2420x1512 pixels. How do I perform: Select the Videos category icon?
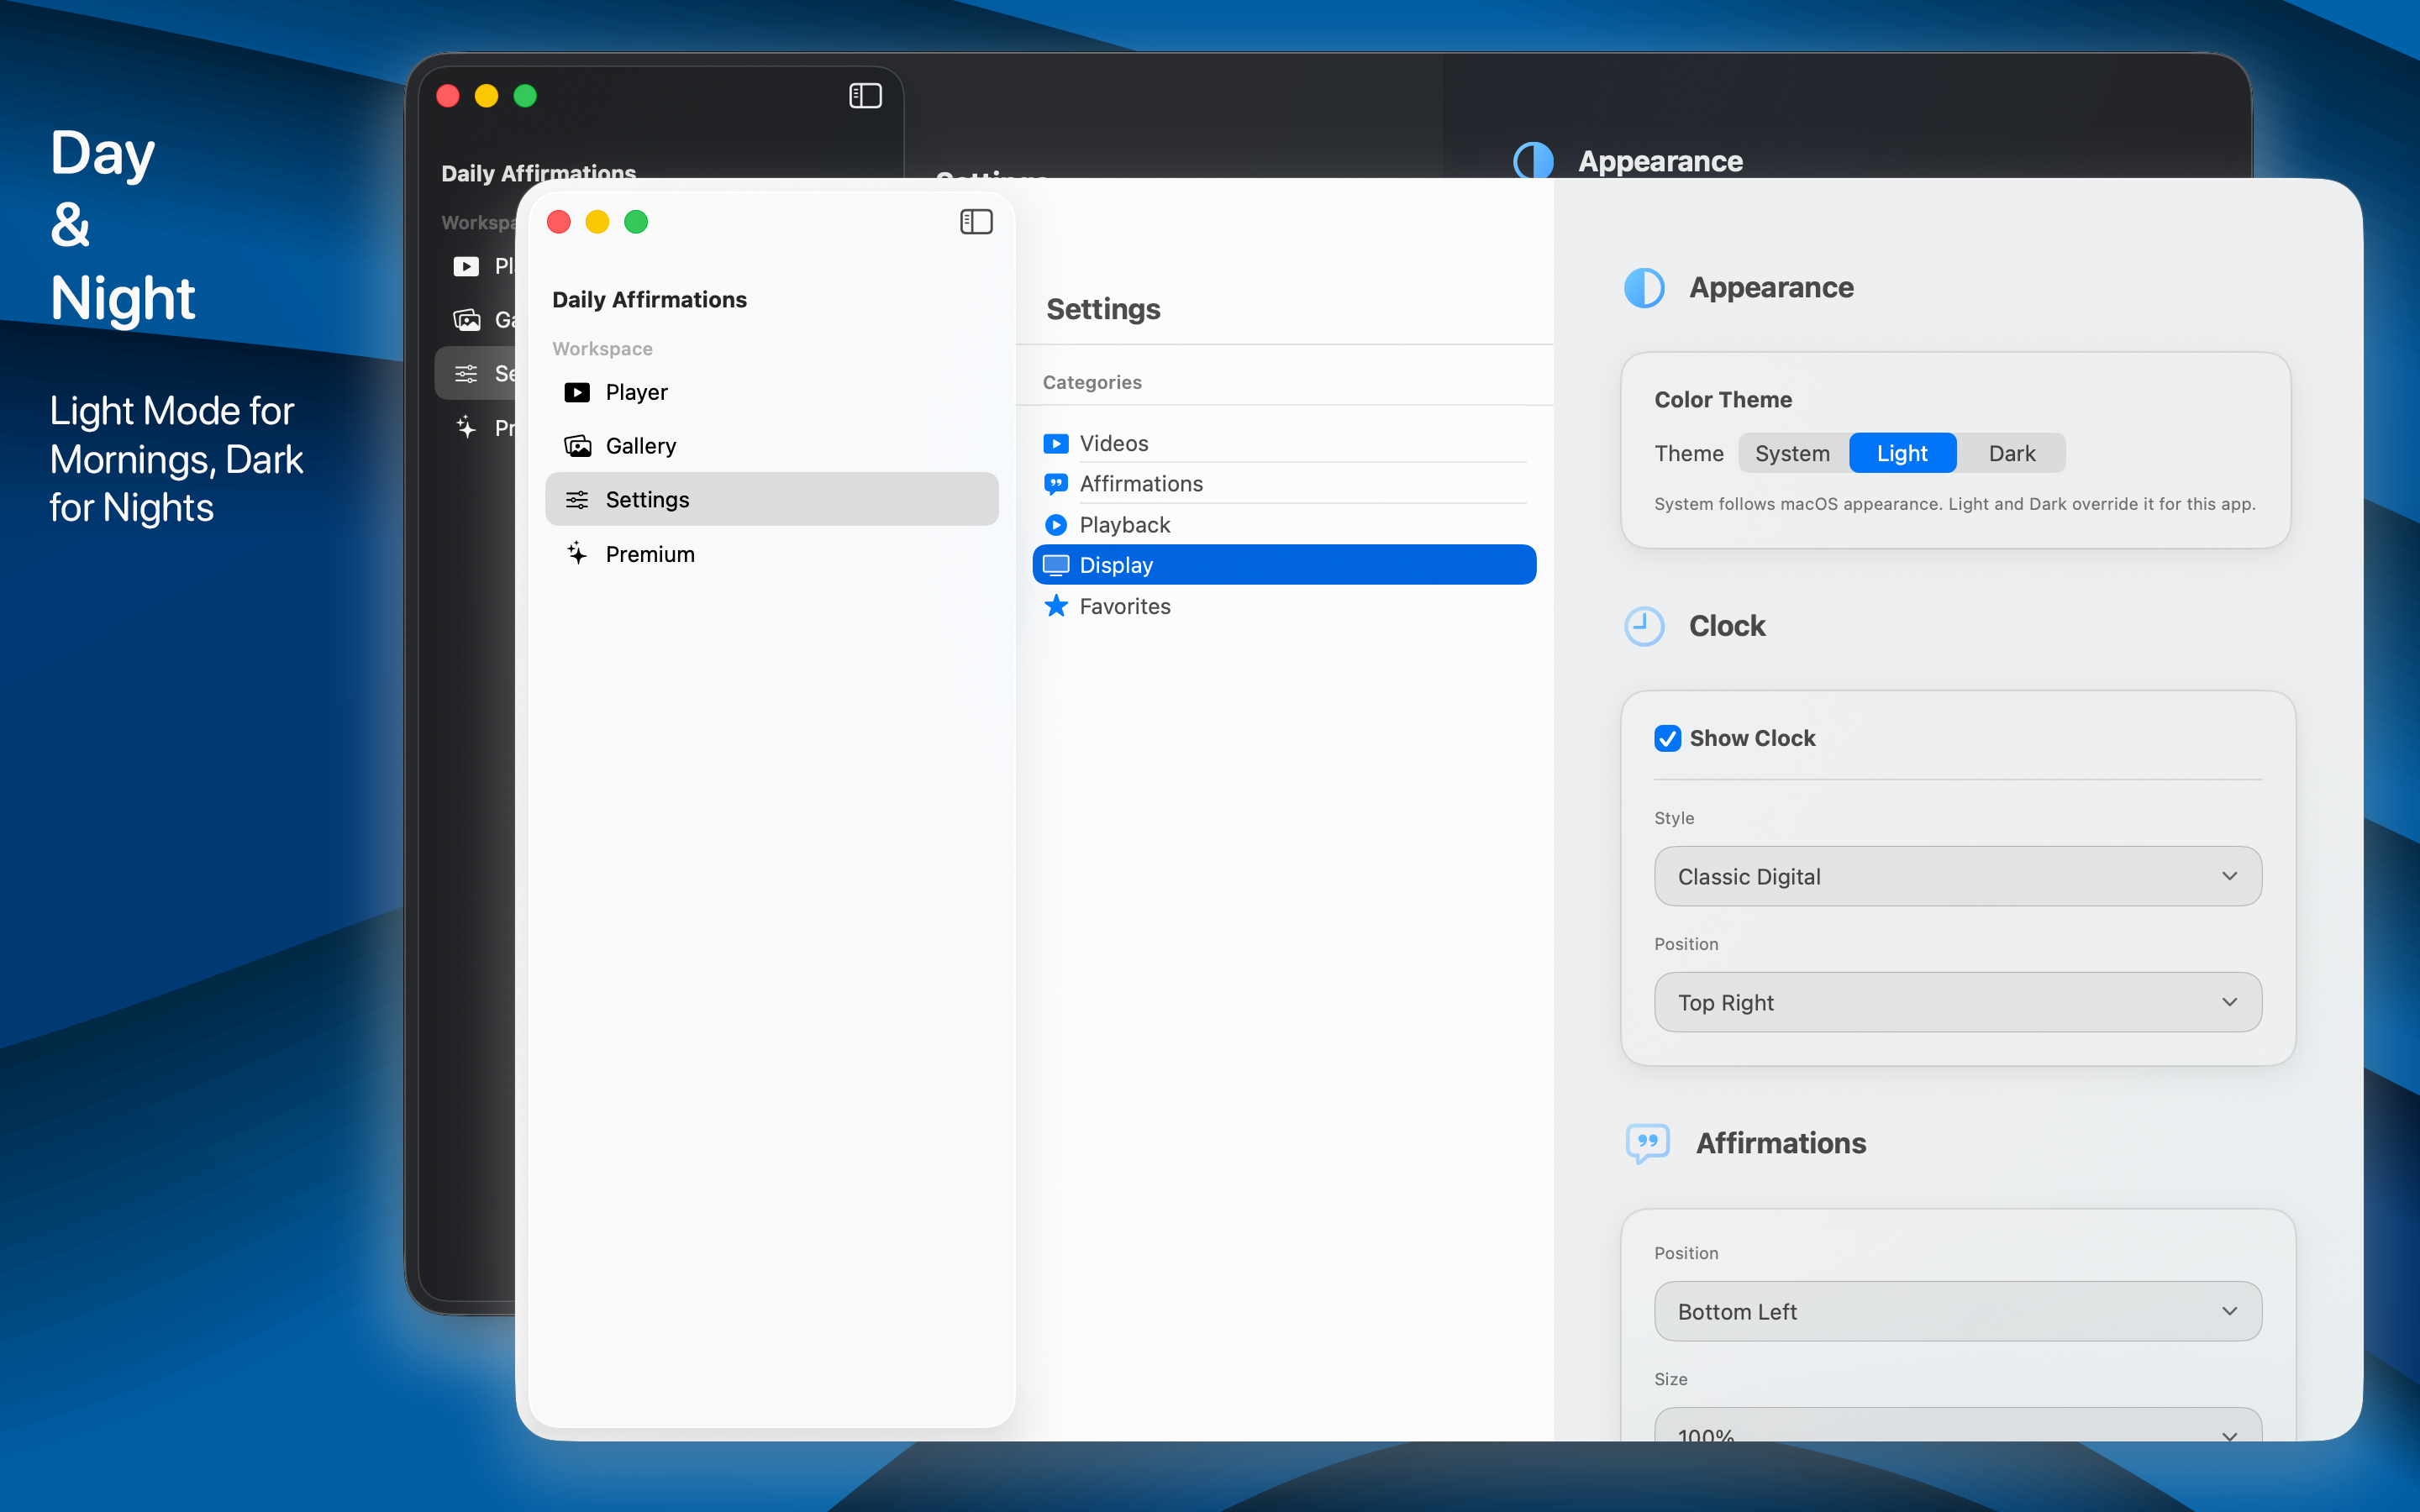pos(1056,443)
